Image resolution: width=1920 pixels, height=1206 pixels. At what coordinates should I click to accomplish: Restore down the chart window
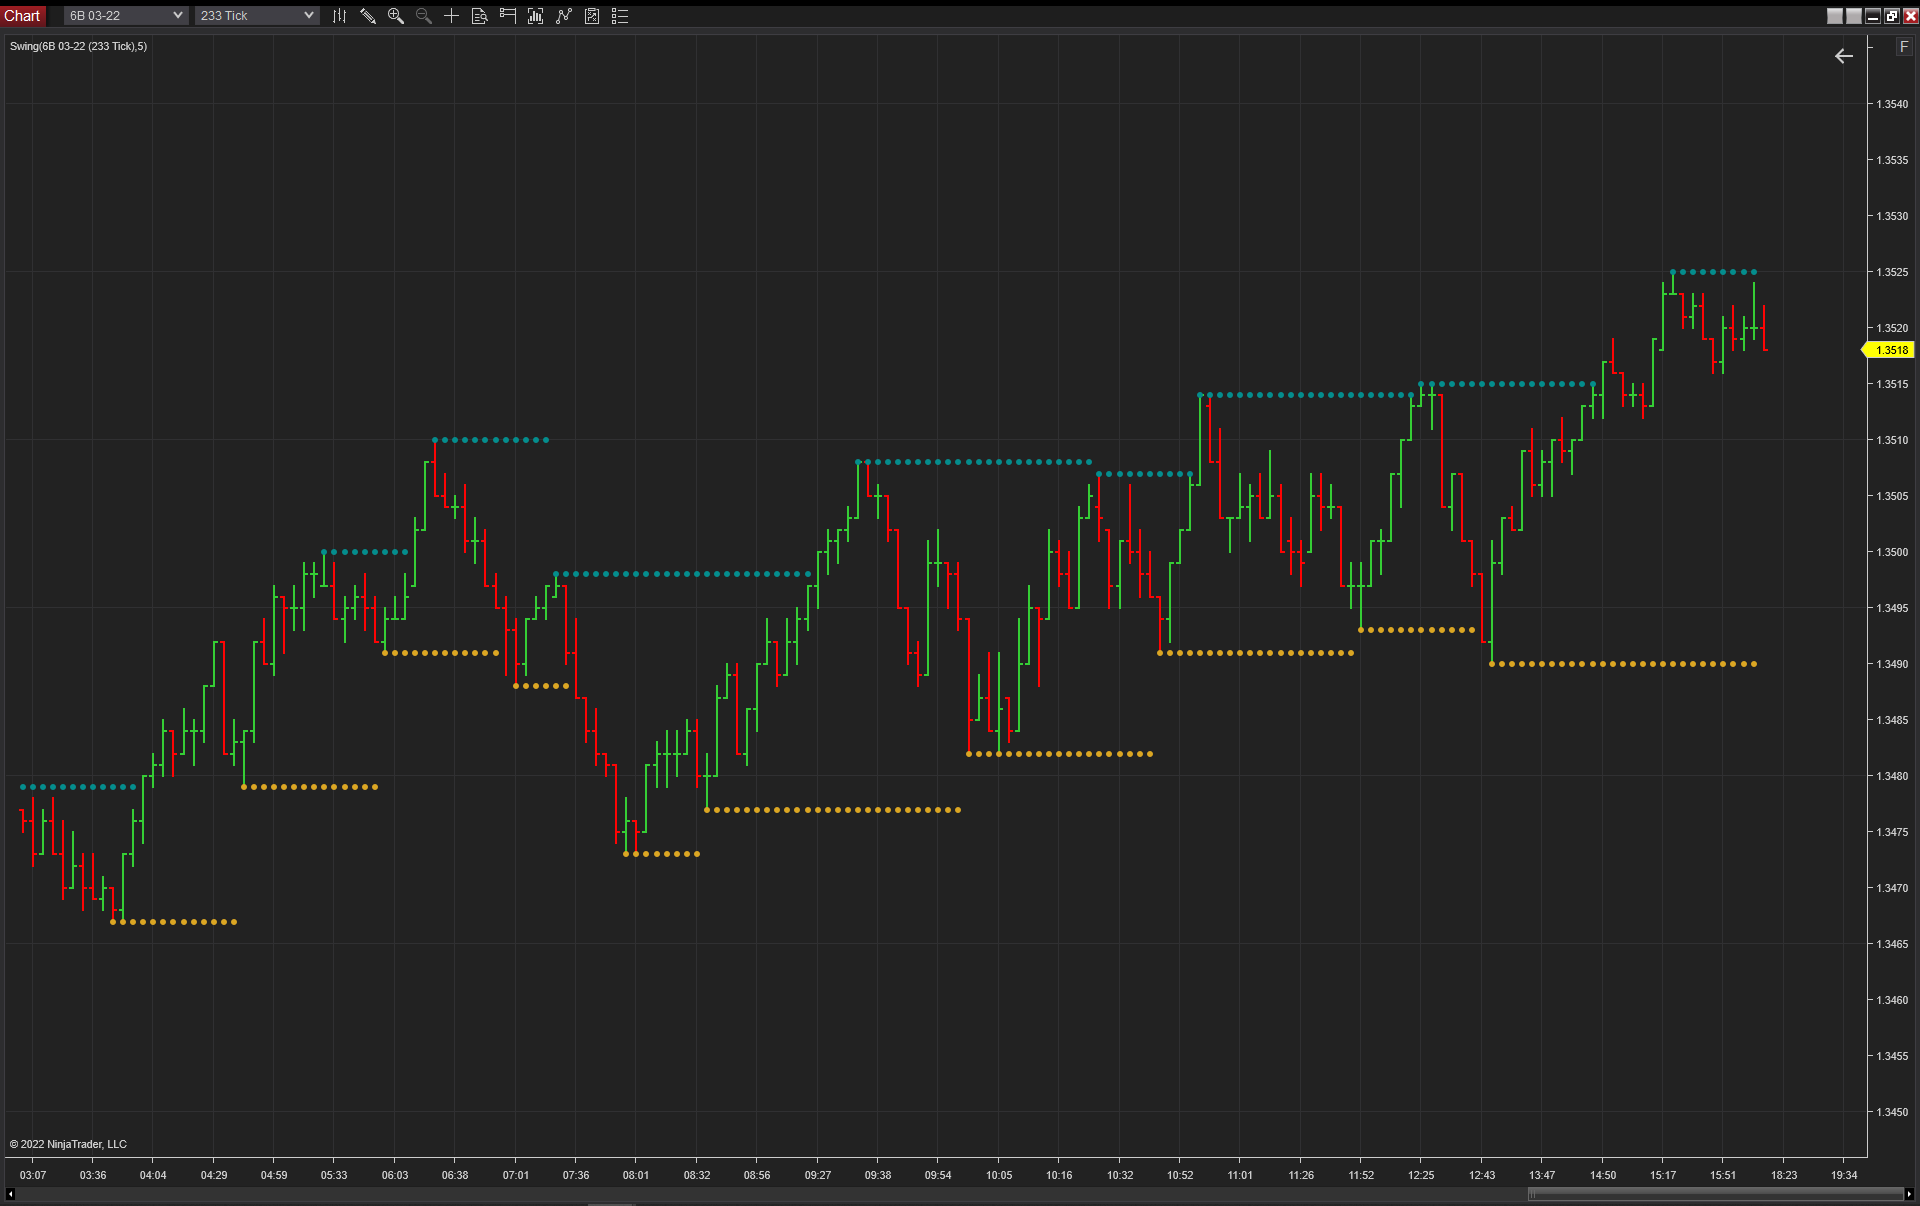(1892, 16)
